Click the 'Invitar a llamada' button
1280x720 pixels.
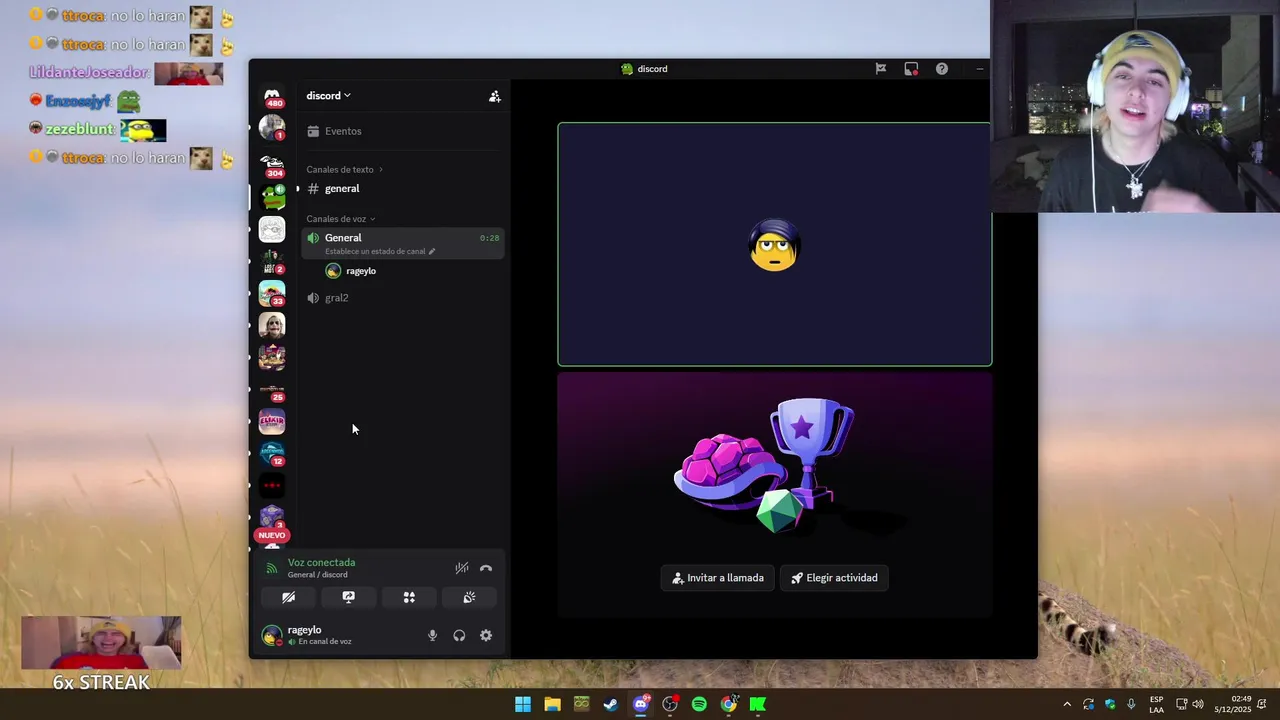pyautogui.click(x=718, y=578)
